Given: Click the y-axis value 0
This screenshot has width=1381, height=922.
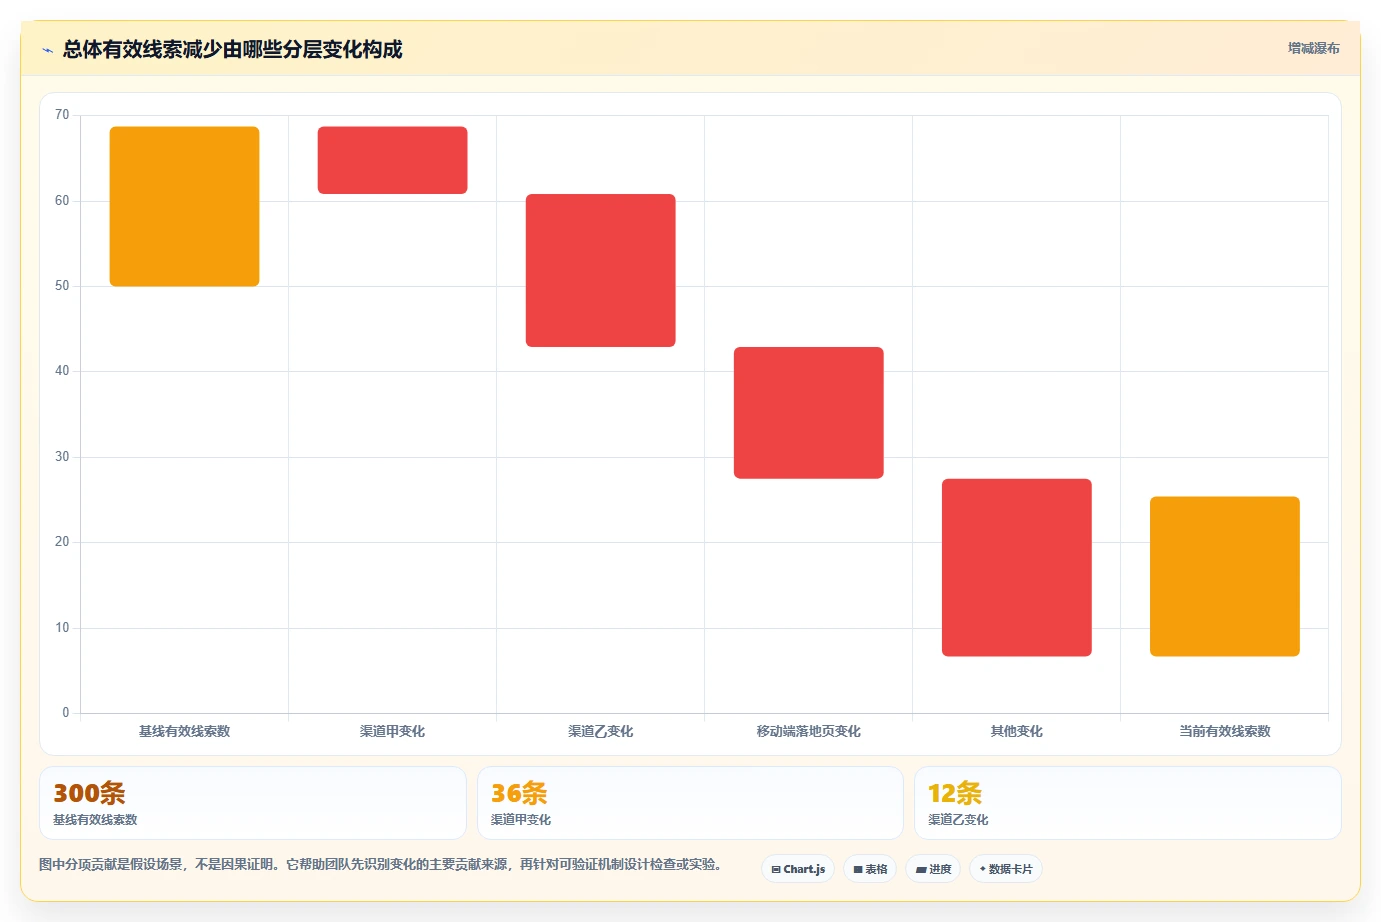Looking at the screenshot, I should tap(66, 713).
